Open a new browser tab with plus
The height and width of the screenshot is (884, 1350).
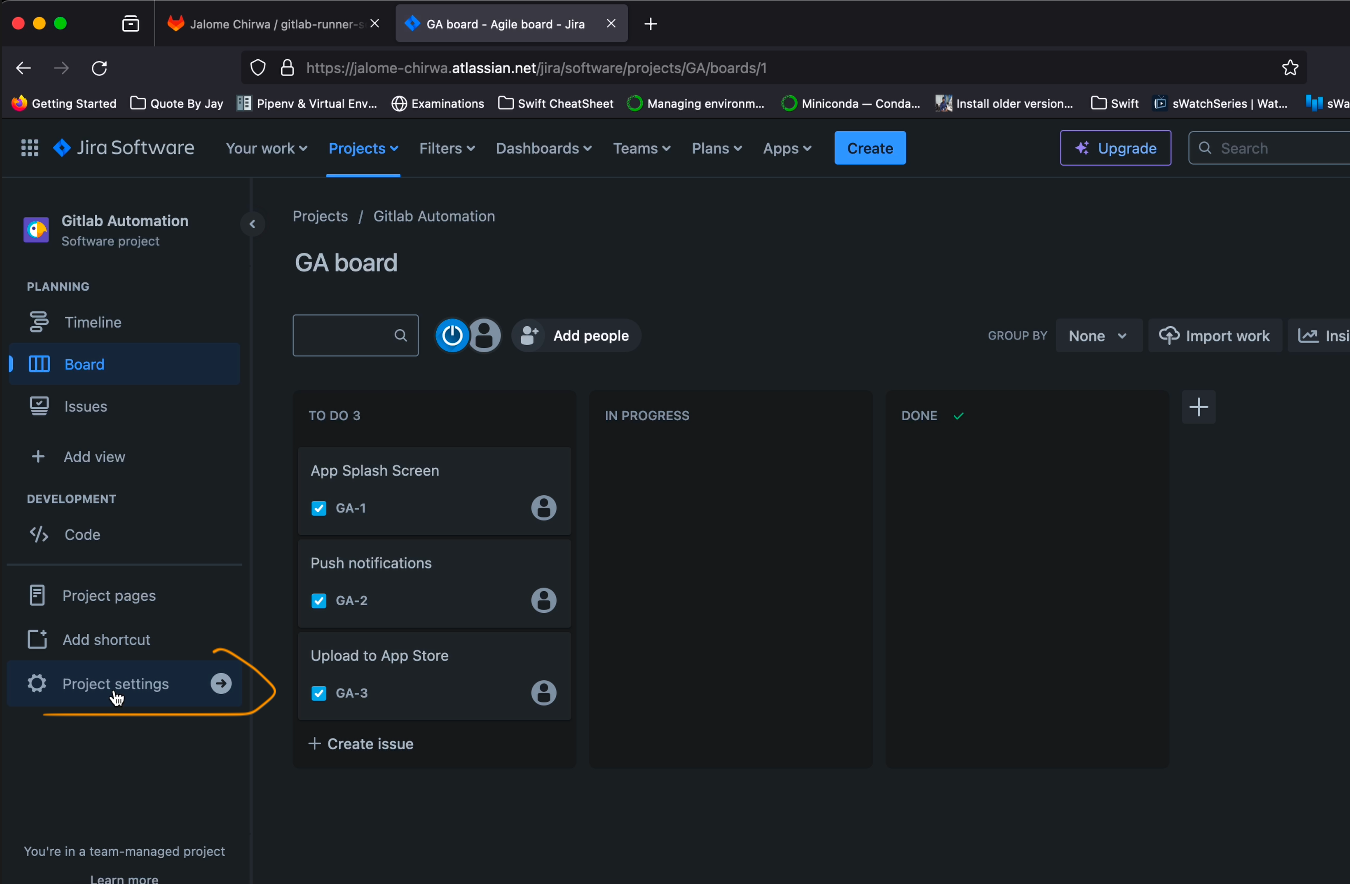tap(651, 24)
